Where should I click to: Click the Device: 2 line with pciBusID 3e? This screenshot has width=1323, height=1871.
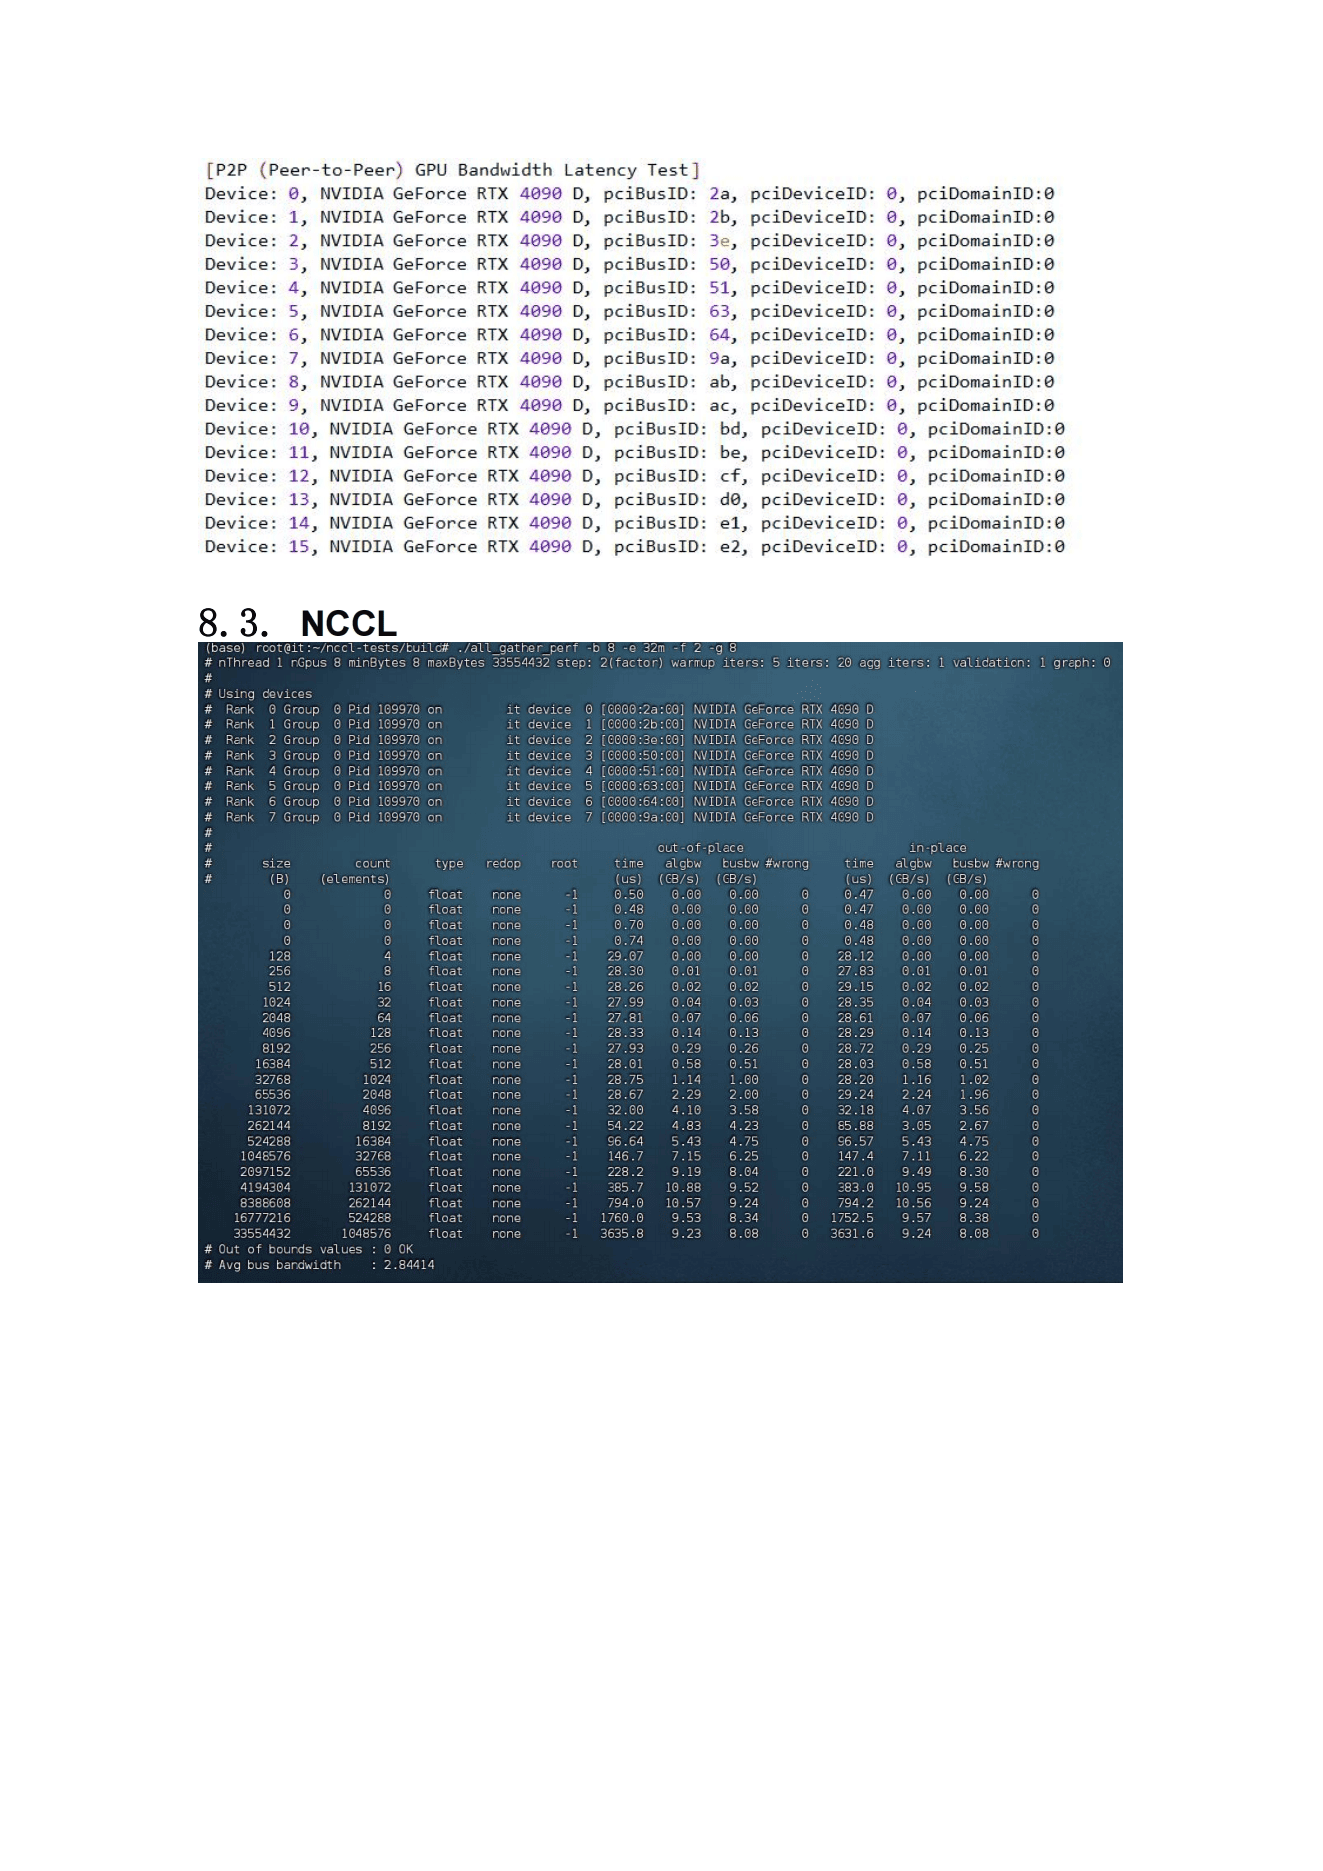(x=629, y=241)
